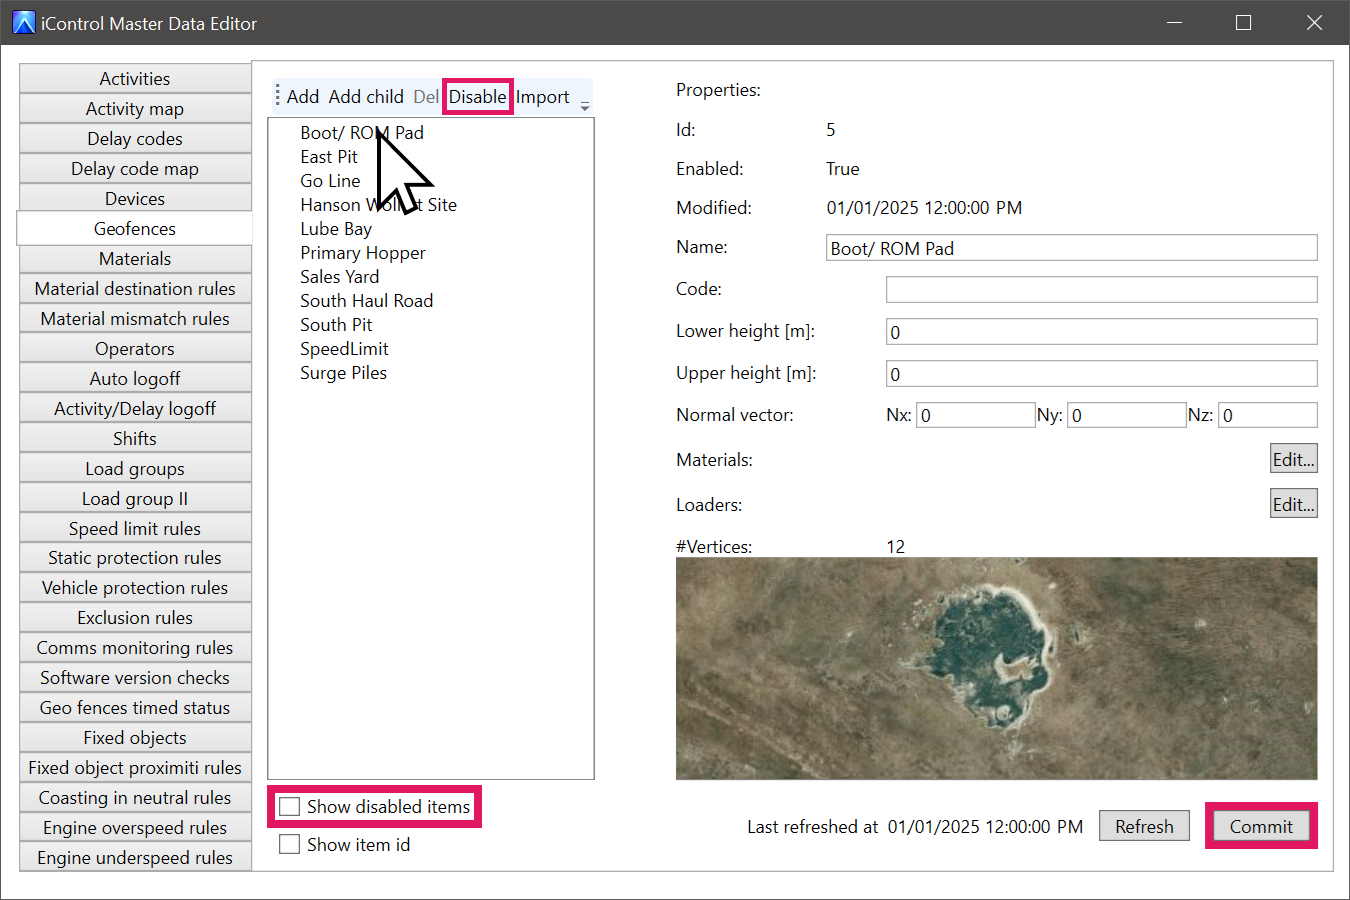Select Auto logoff tab

tap(135, 379)
